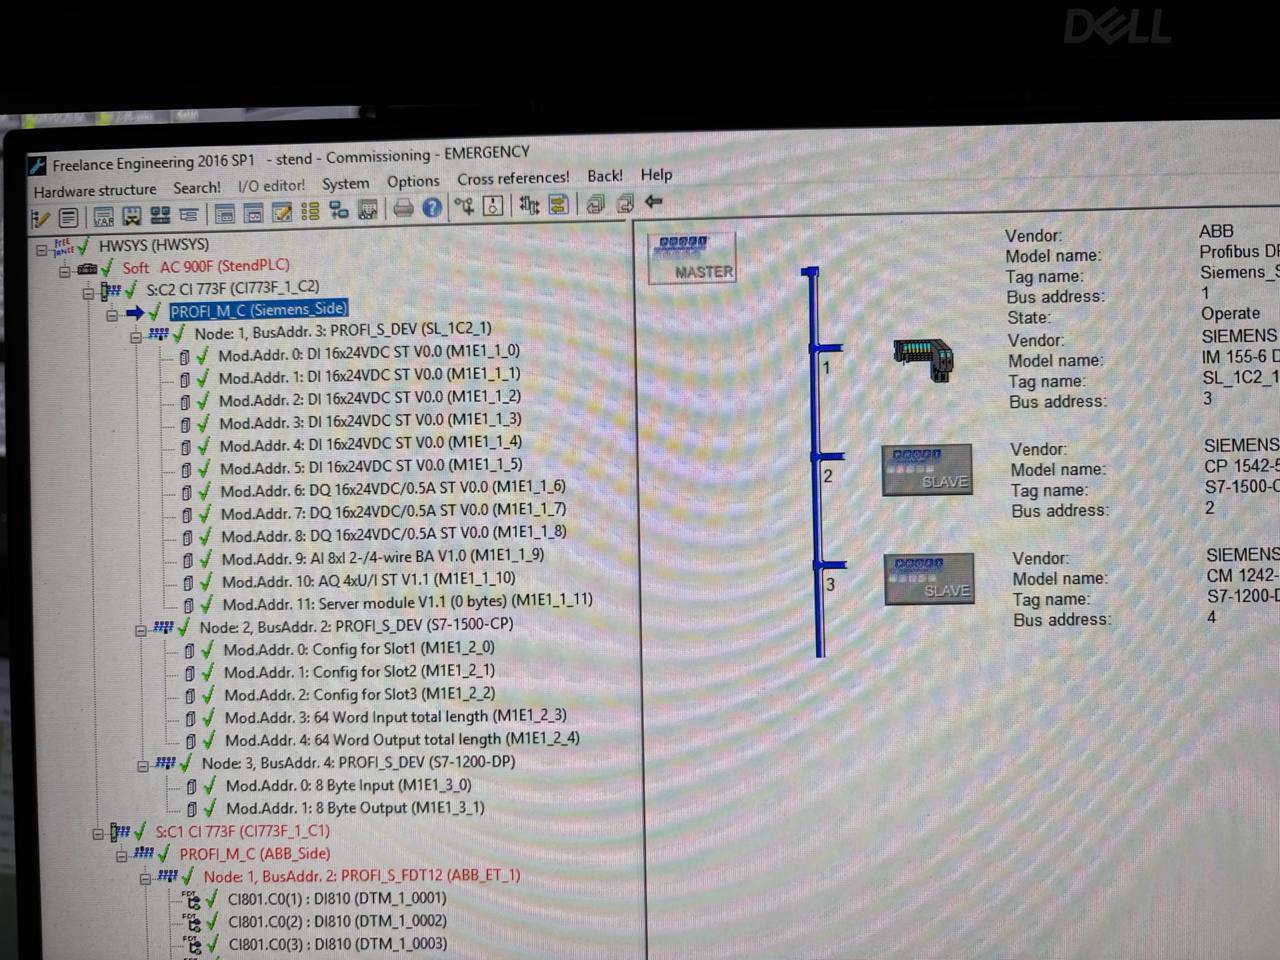This screenshot has width=1280, height=960.
Task: Select Node: 1, BusAddr. 2: PROFI_S_FDT12 (ABB_ET_1)
Action: (362, 876)
